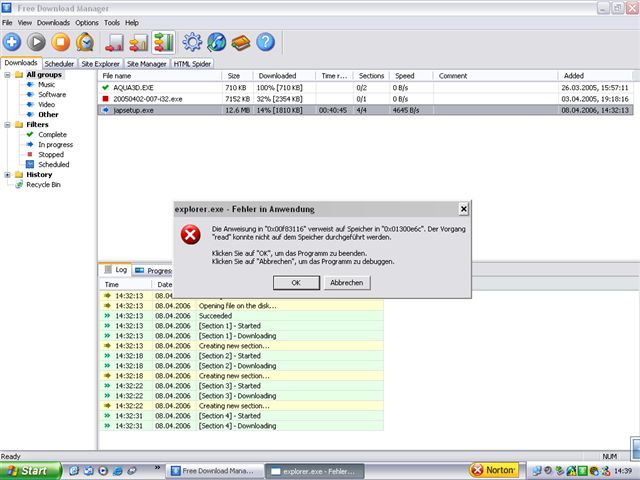Open the Help menu

coord(131,22)
